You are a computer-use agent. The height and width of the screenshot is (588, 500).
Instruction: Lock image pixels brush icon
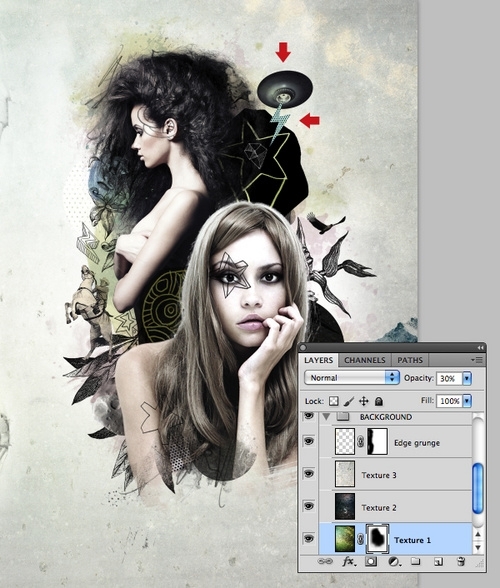[x=348, y=401]
